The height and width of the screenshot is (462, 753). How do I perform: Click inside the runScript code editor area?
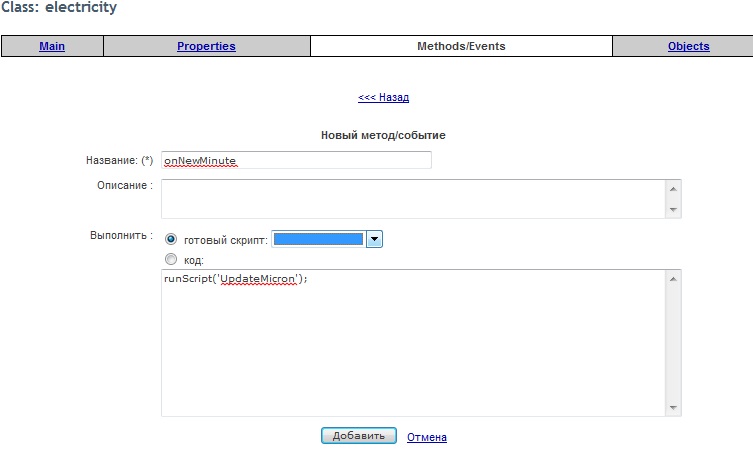[x=412, y=342]
